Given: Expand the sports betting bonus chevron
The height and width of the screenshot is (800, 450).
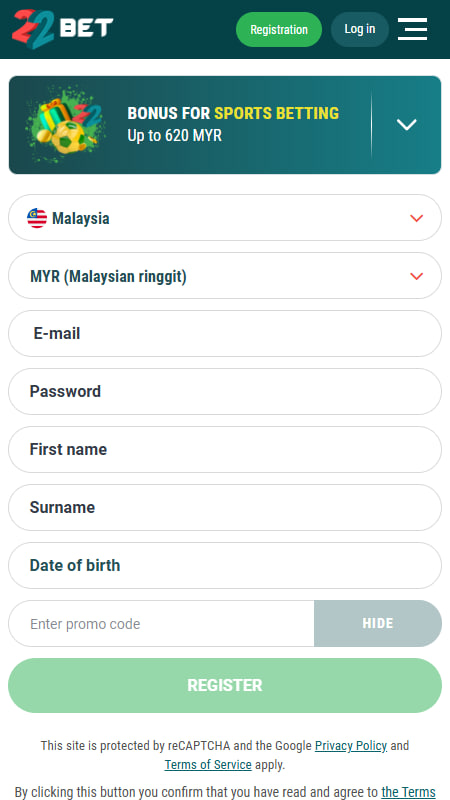Looking at the screenshot, I should 407,124.
